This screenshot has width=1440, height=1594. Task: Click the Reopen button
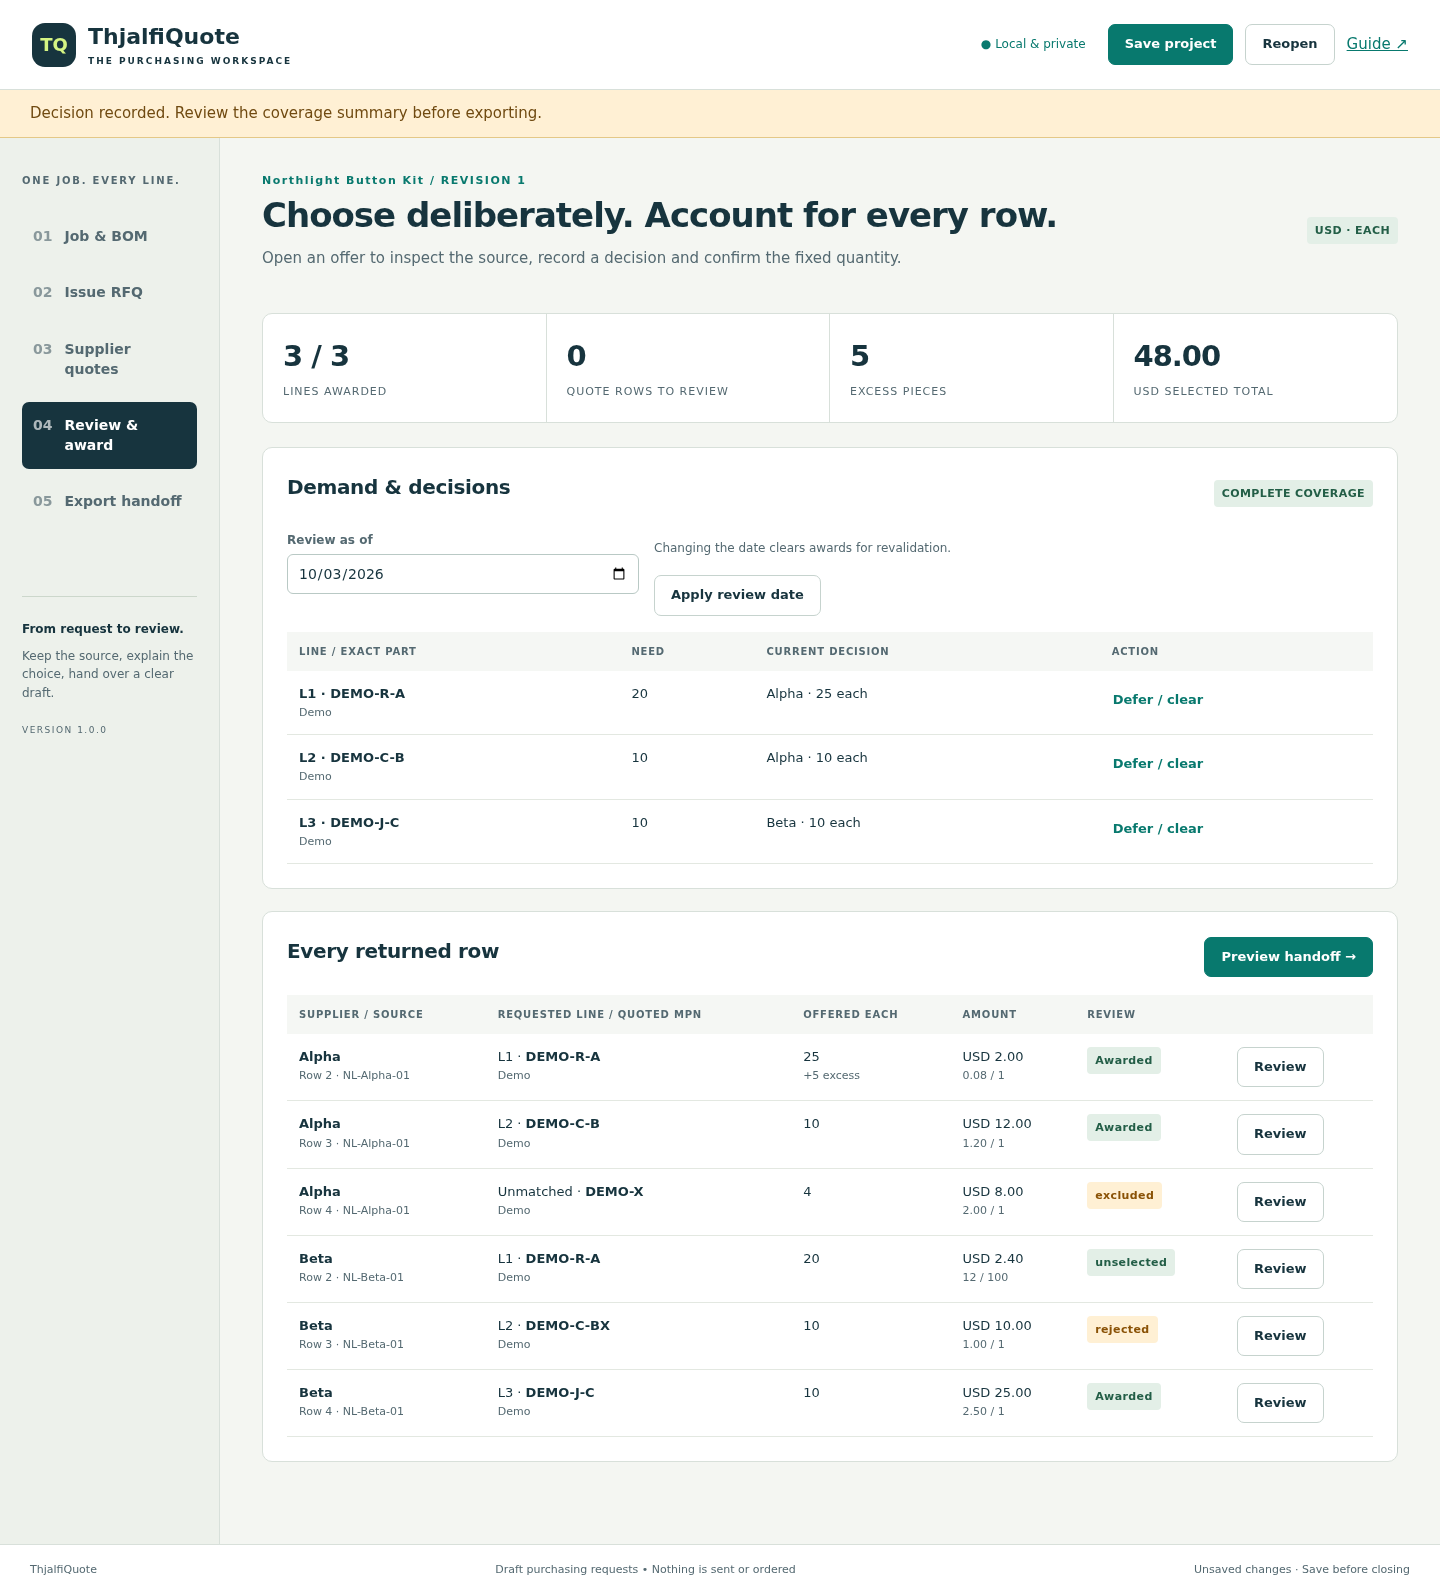pos(1289,44)
